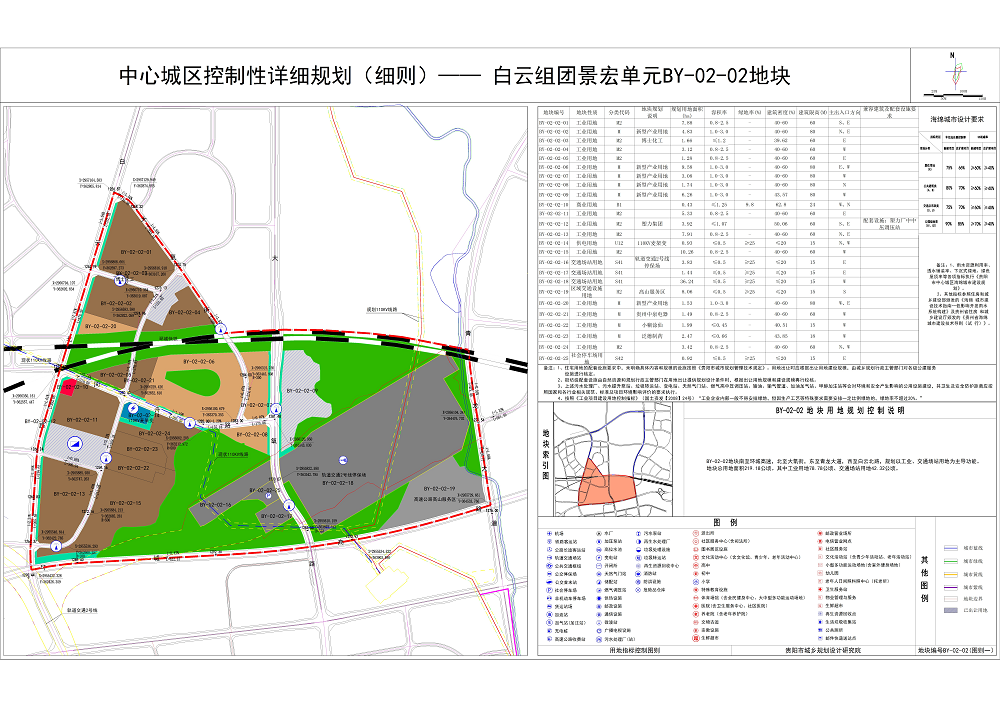Viewport: 1000px width, 707px height.
Task: Select the 派出所 legend icon
Action: (696, 534)
